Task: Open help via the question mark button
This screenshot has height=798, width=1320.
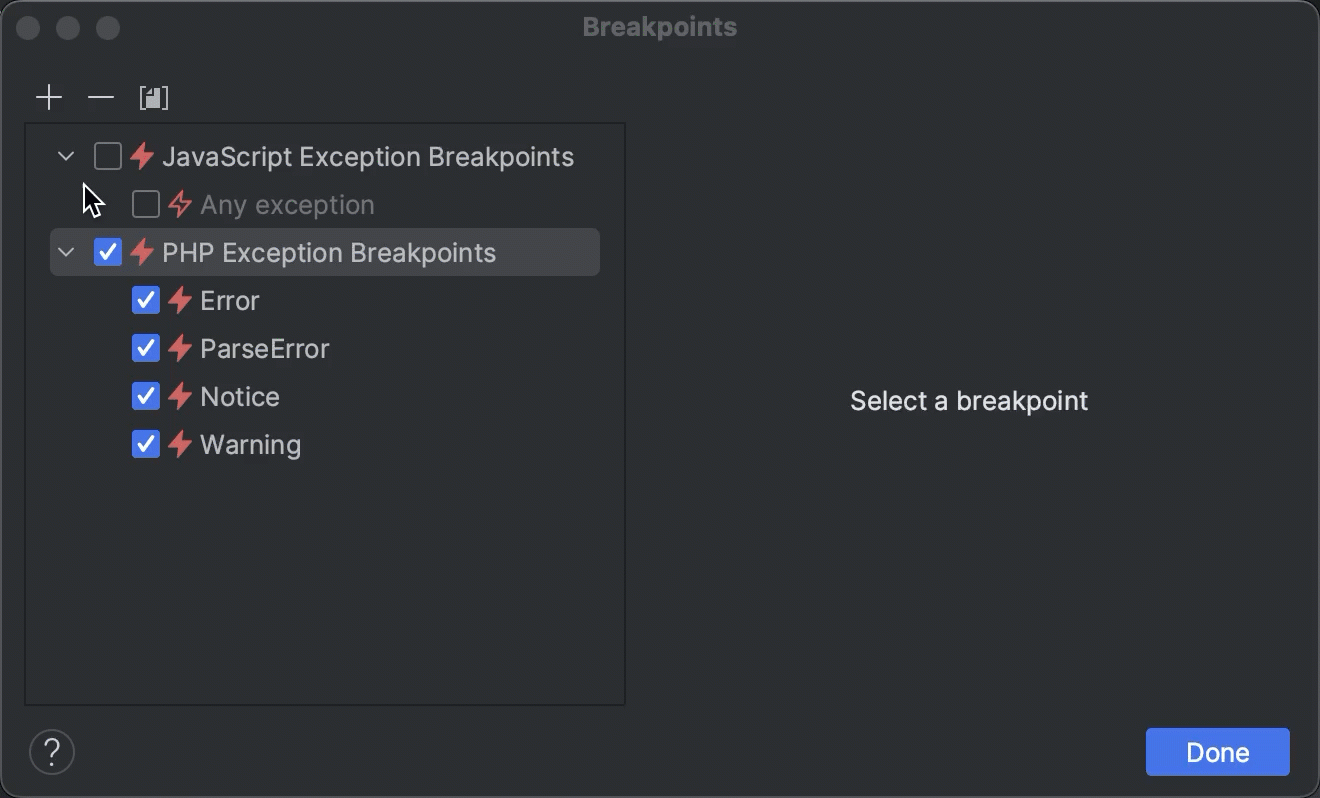Action: coord(52,752)
